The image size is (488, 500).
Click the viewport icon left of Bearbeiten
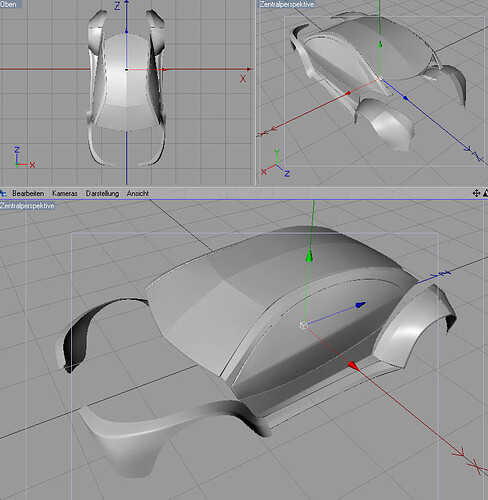pos(3,193)
